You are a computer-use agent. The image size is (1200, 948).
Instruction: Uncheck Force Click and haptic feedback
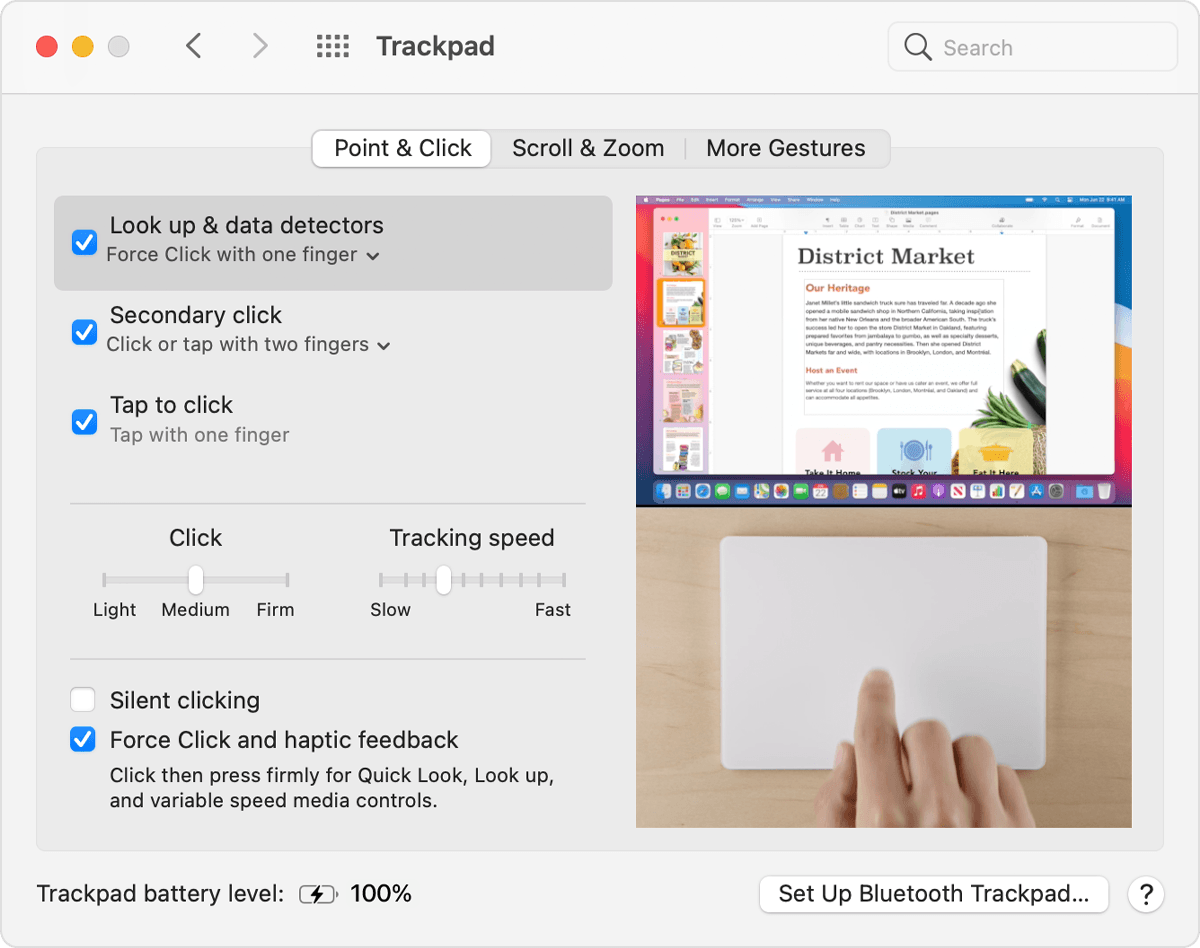(x=83, y=739)
